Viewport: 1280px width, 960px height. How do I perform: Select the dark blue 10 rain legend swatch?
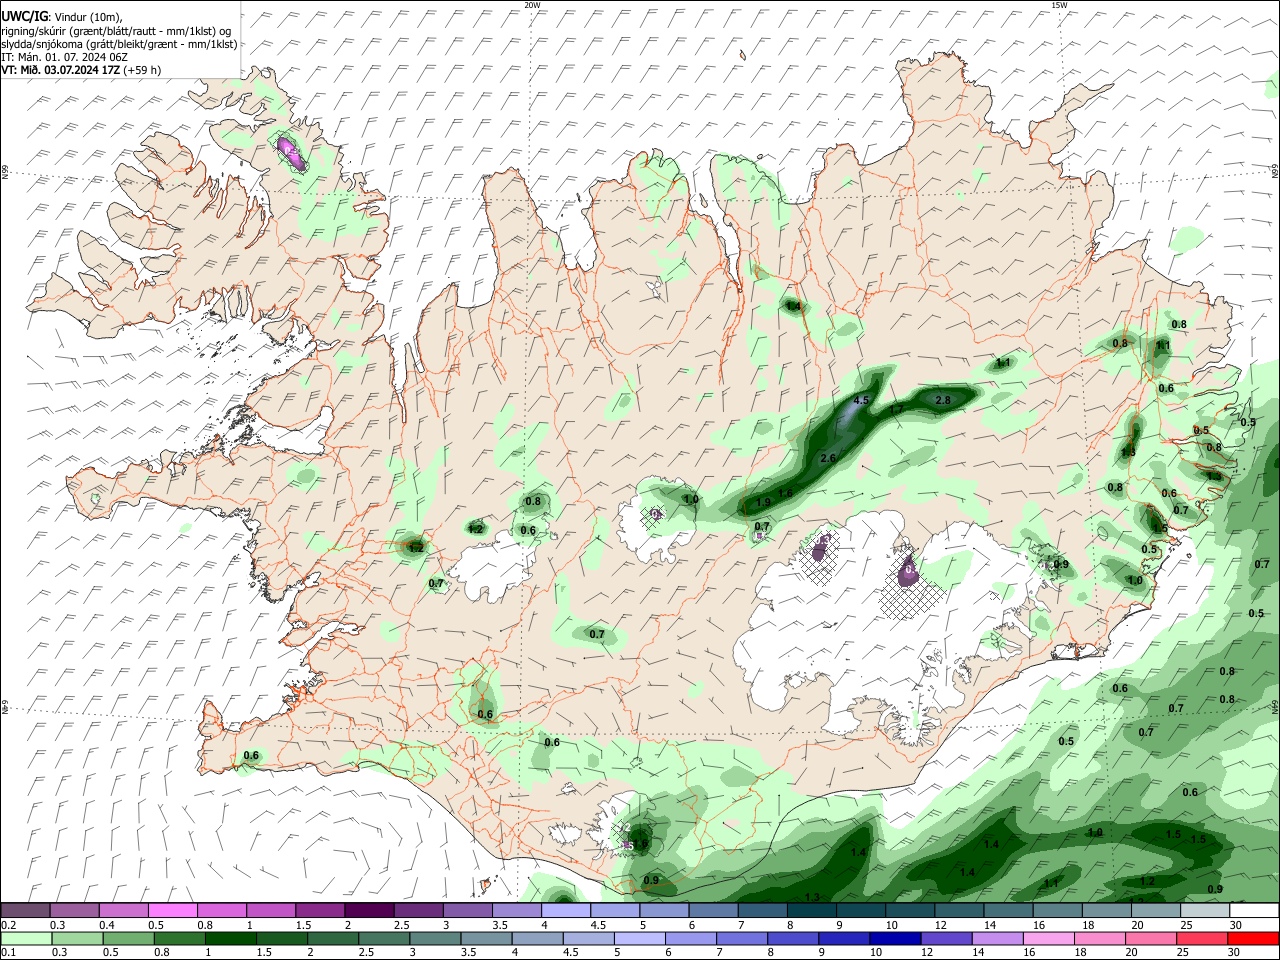(893, 938)
